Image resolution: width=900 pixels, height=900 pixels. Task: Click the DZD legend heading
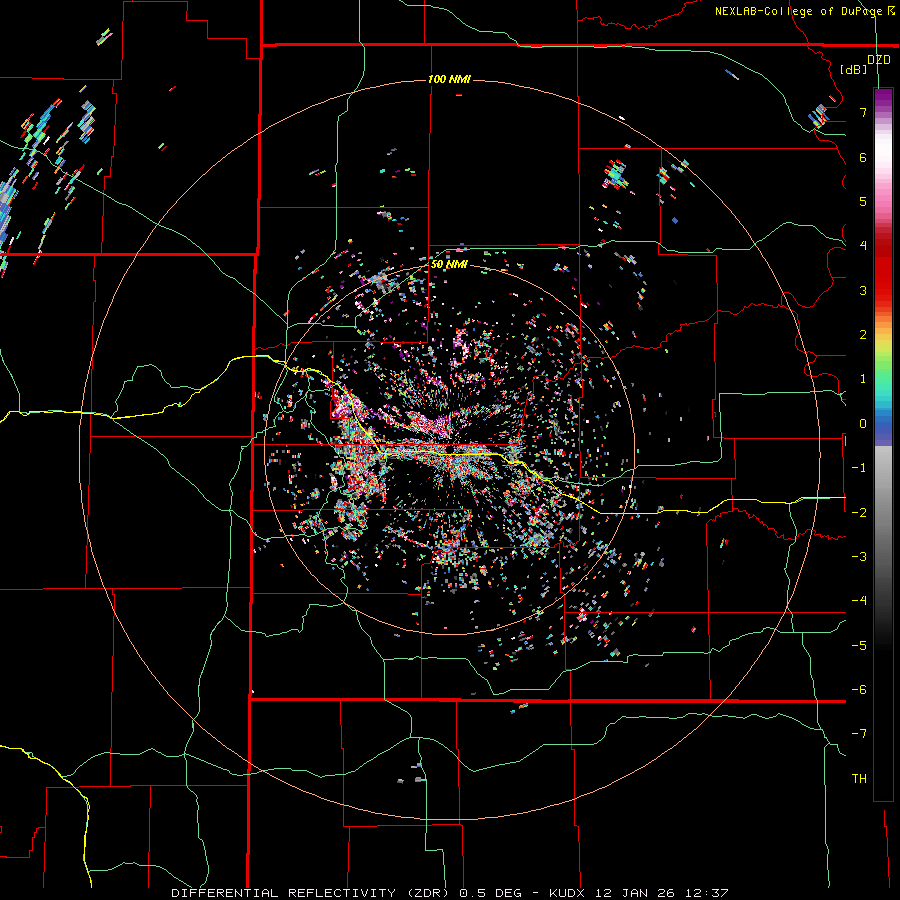879,60
